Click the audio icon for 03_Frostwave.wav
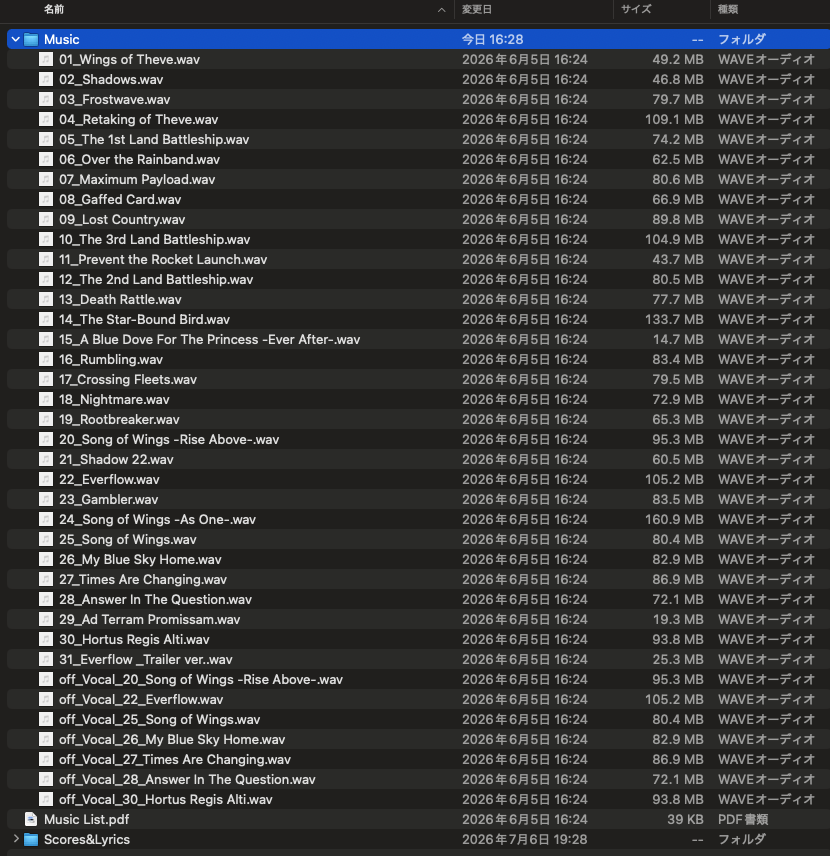 46,99
